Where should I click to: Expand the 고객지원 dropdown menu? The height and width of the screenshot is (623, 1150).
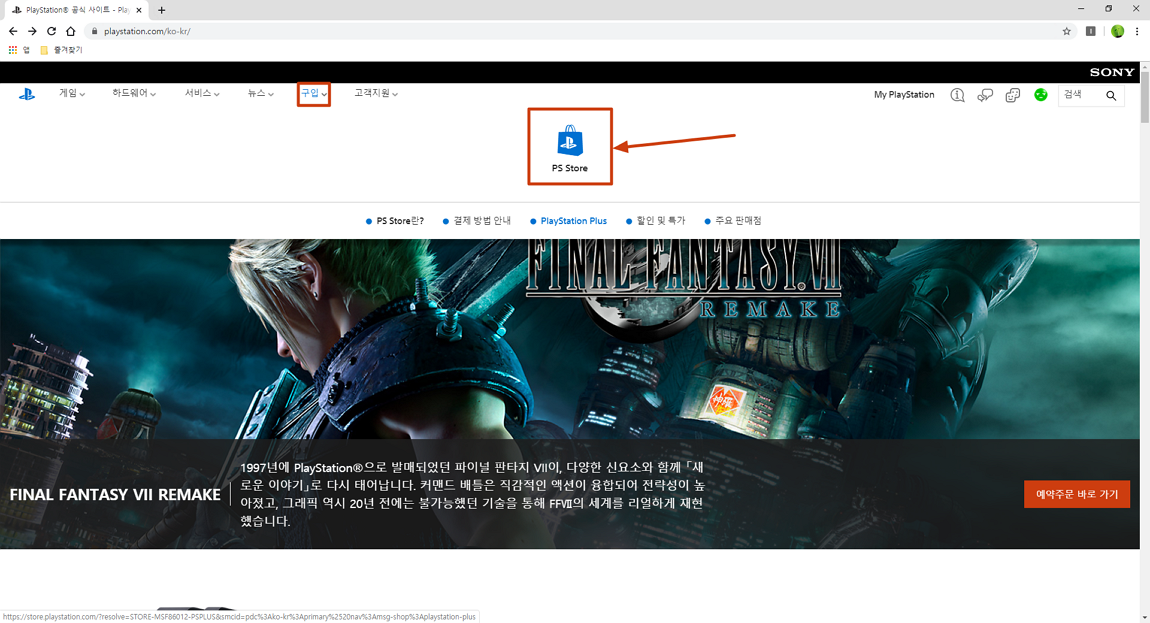point(376,93)
